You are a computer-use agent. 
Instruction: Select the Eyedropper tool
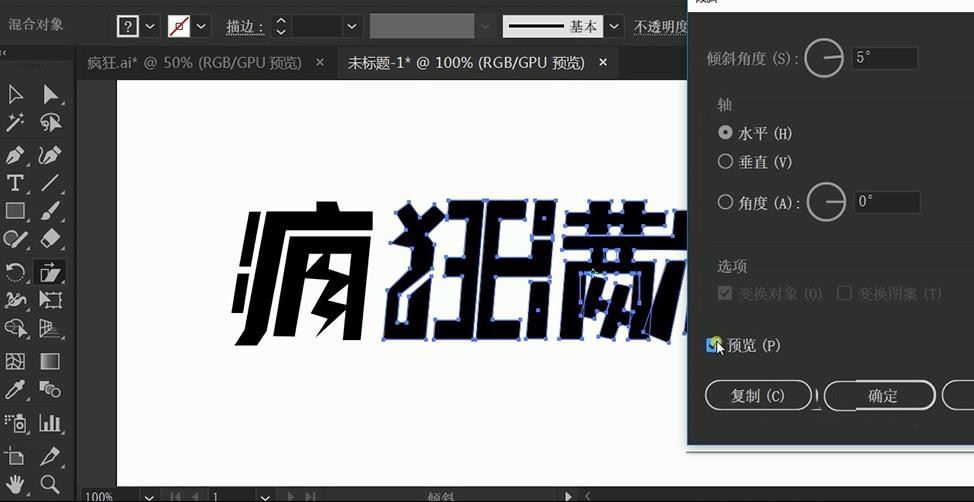[15, 390]
